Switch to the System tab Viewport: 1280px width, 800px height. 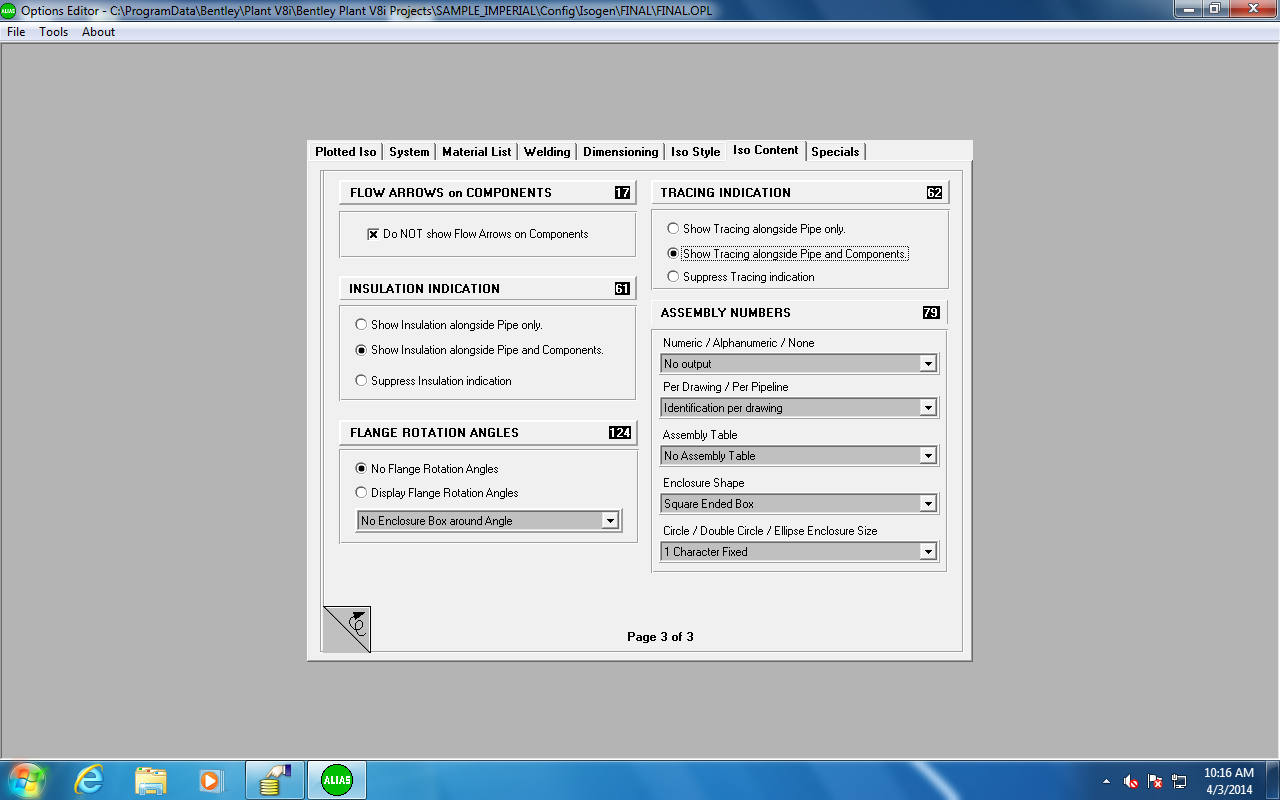(x=409, y=152)
